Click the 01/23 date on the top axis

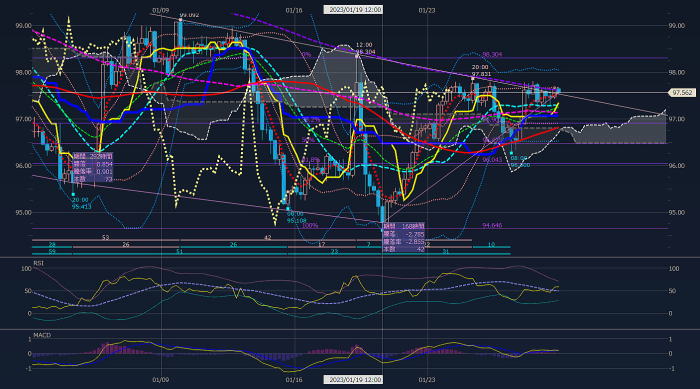coord(427,10)
